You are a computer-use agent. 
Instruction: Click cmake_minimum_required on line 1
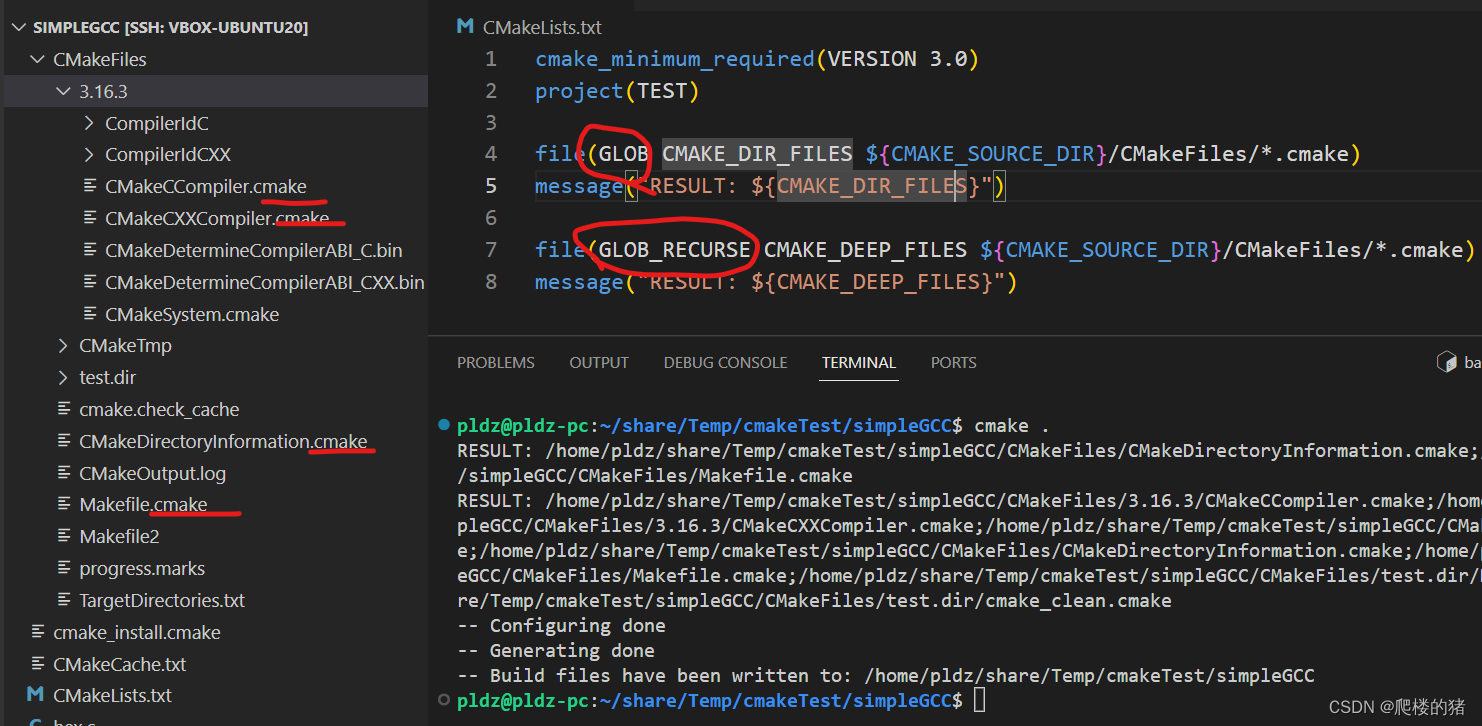(x=675, y=59)
